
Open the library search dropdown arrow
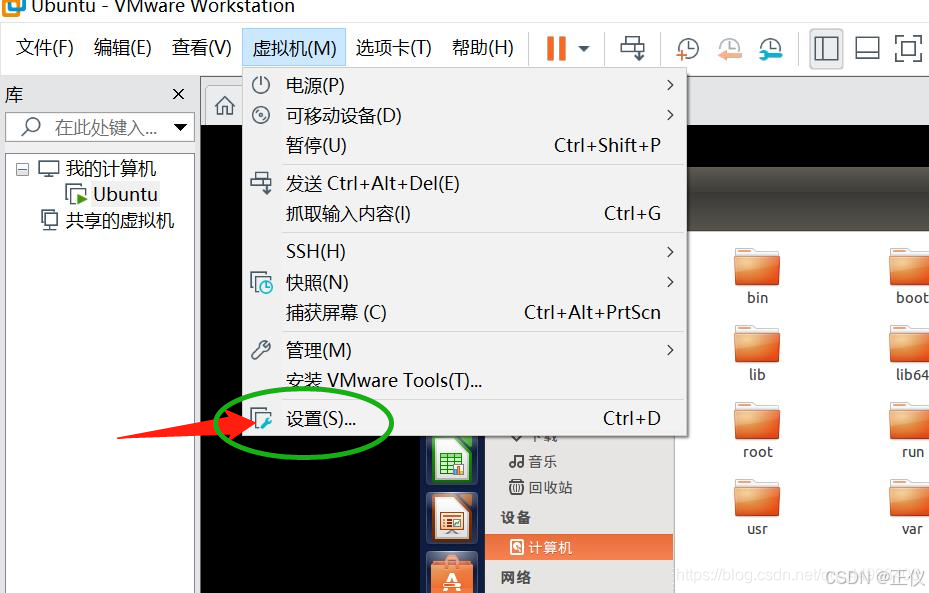pos(181,127)
